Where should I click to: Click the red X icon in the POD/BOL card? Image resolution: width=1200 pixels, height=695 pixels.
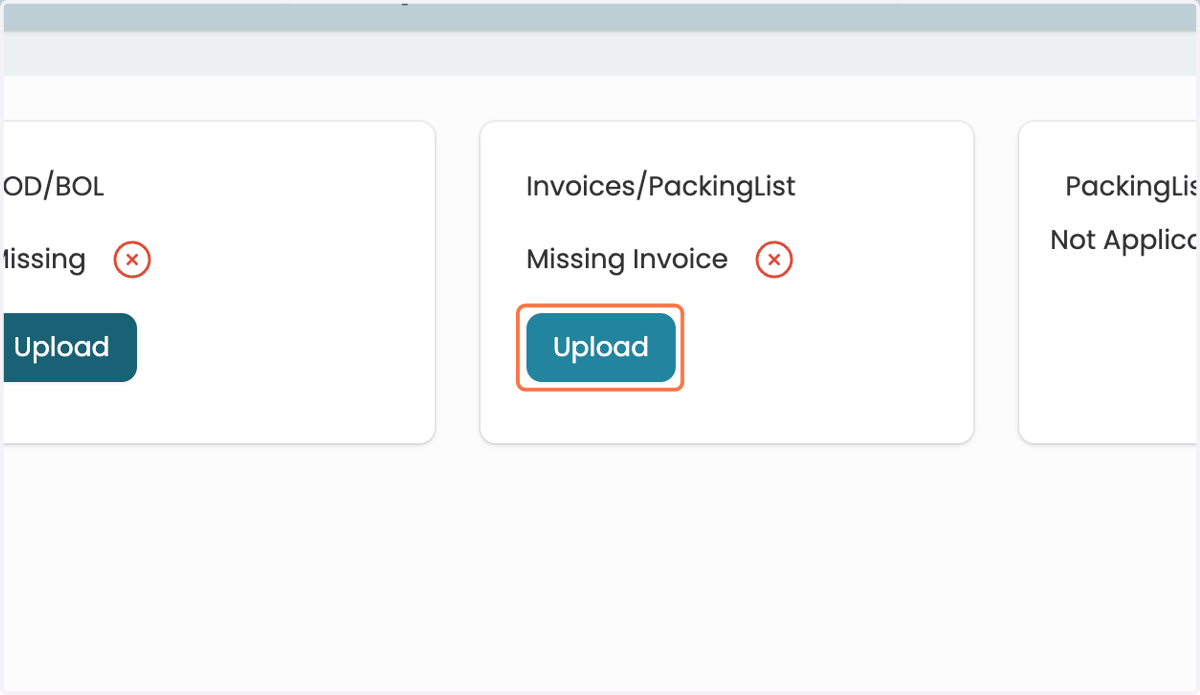point(132,260)
